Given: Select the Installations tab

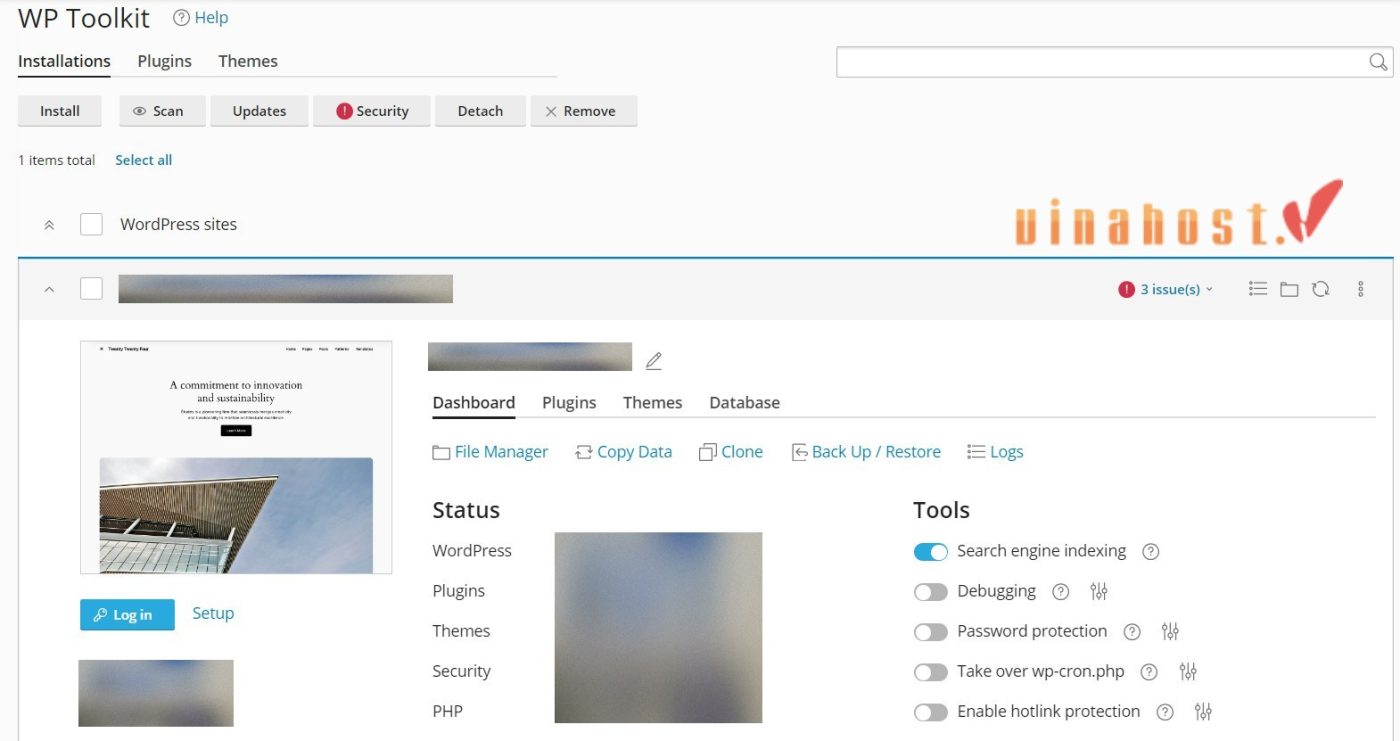Looking at the screenshot, I should pos(64,61).
